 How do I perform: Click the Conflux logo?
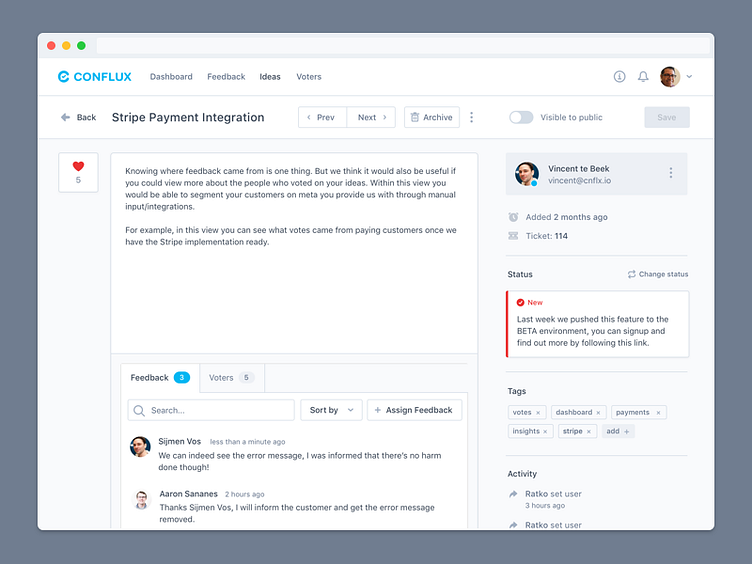94,77
